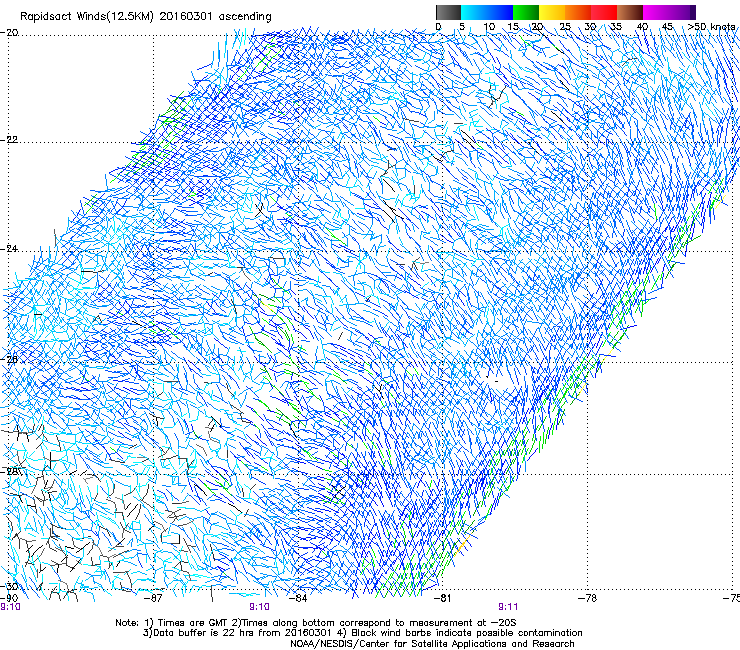Click the '-20' latitude axis label
740x650 pixels.
pos(9,33)
